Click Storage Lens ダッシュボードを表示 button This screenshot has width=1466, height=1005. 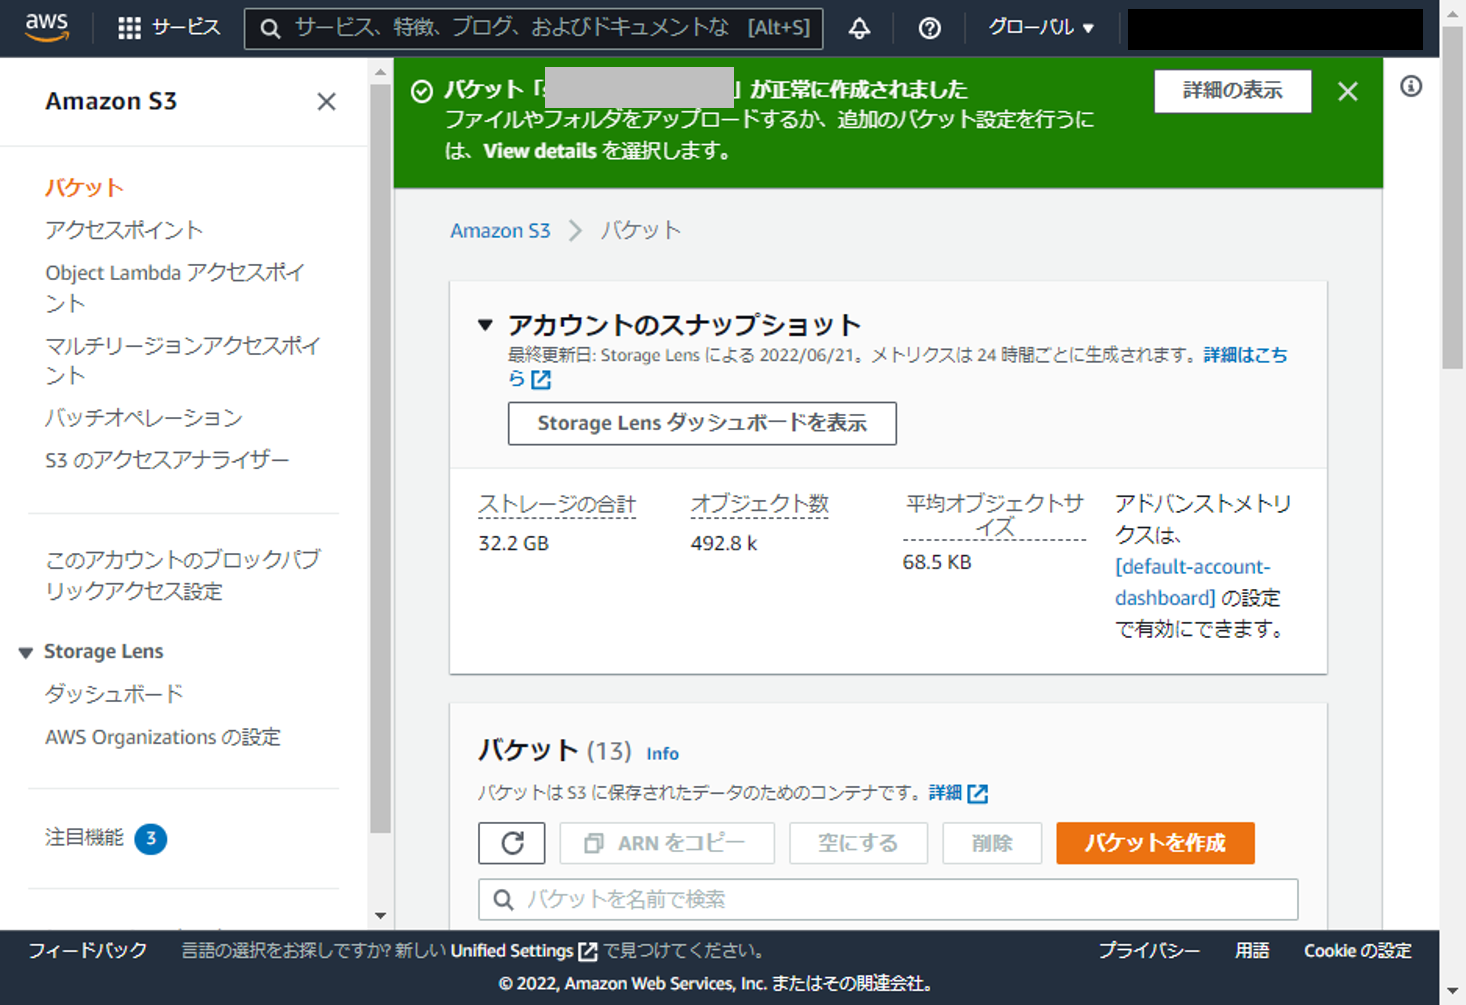[701, 423]
